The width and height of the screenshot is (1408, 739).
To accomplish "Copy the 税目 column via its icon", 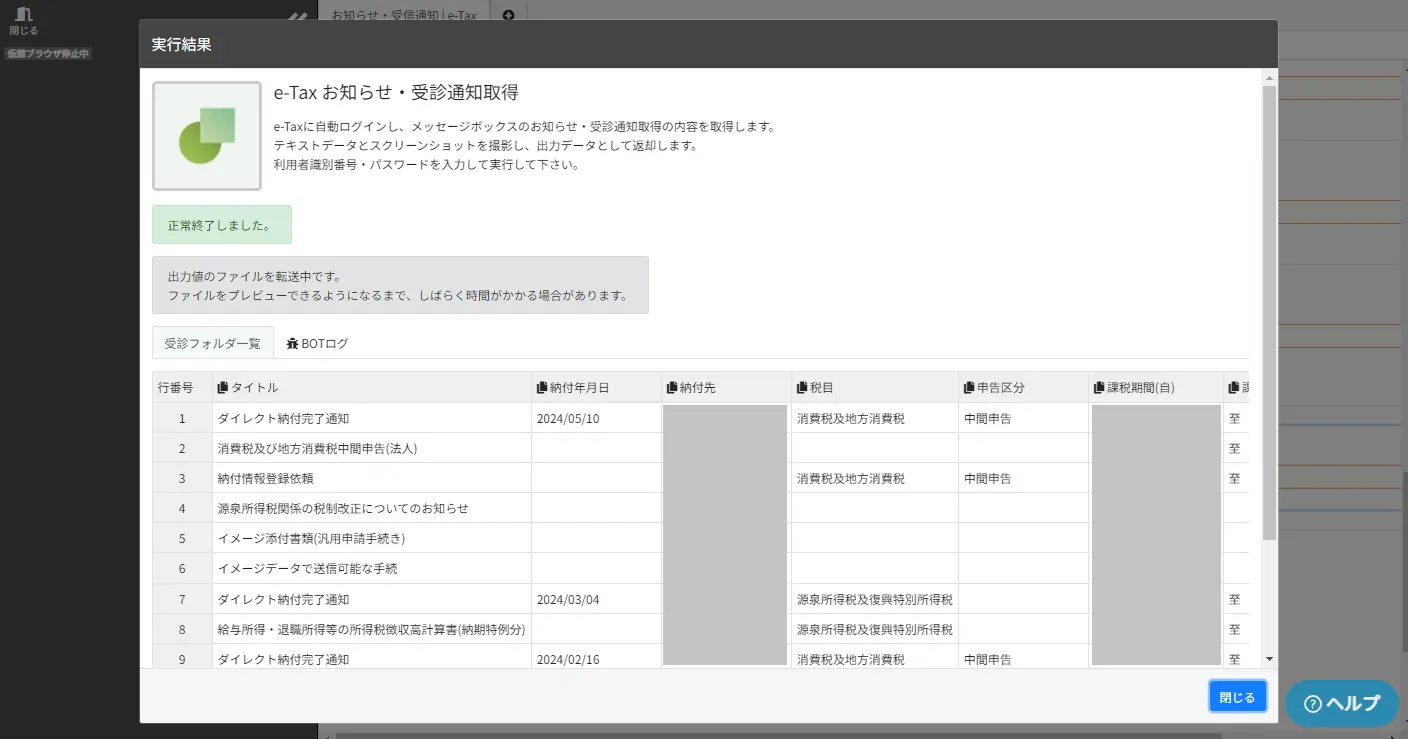I will click(x=802, y=387).
